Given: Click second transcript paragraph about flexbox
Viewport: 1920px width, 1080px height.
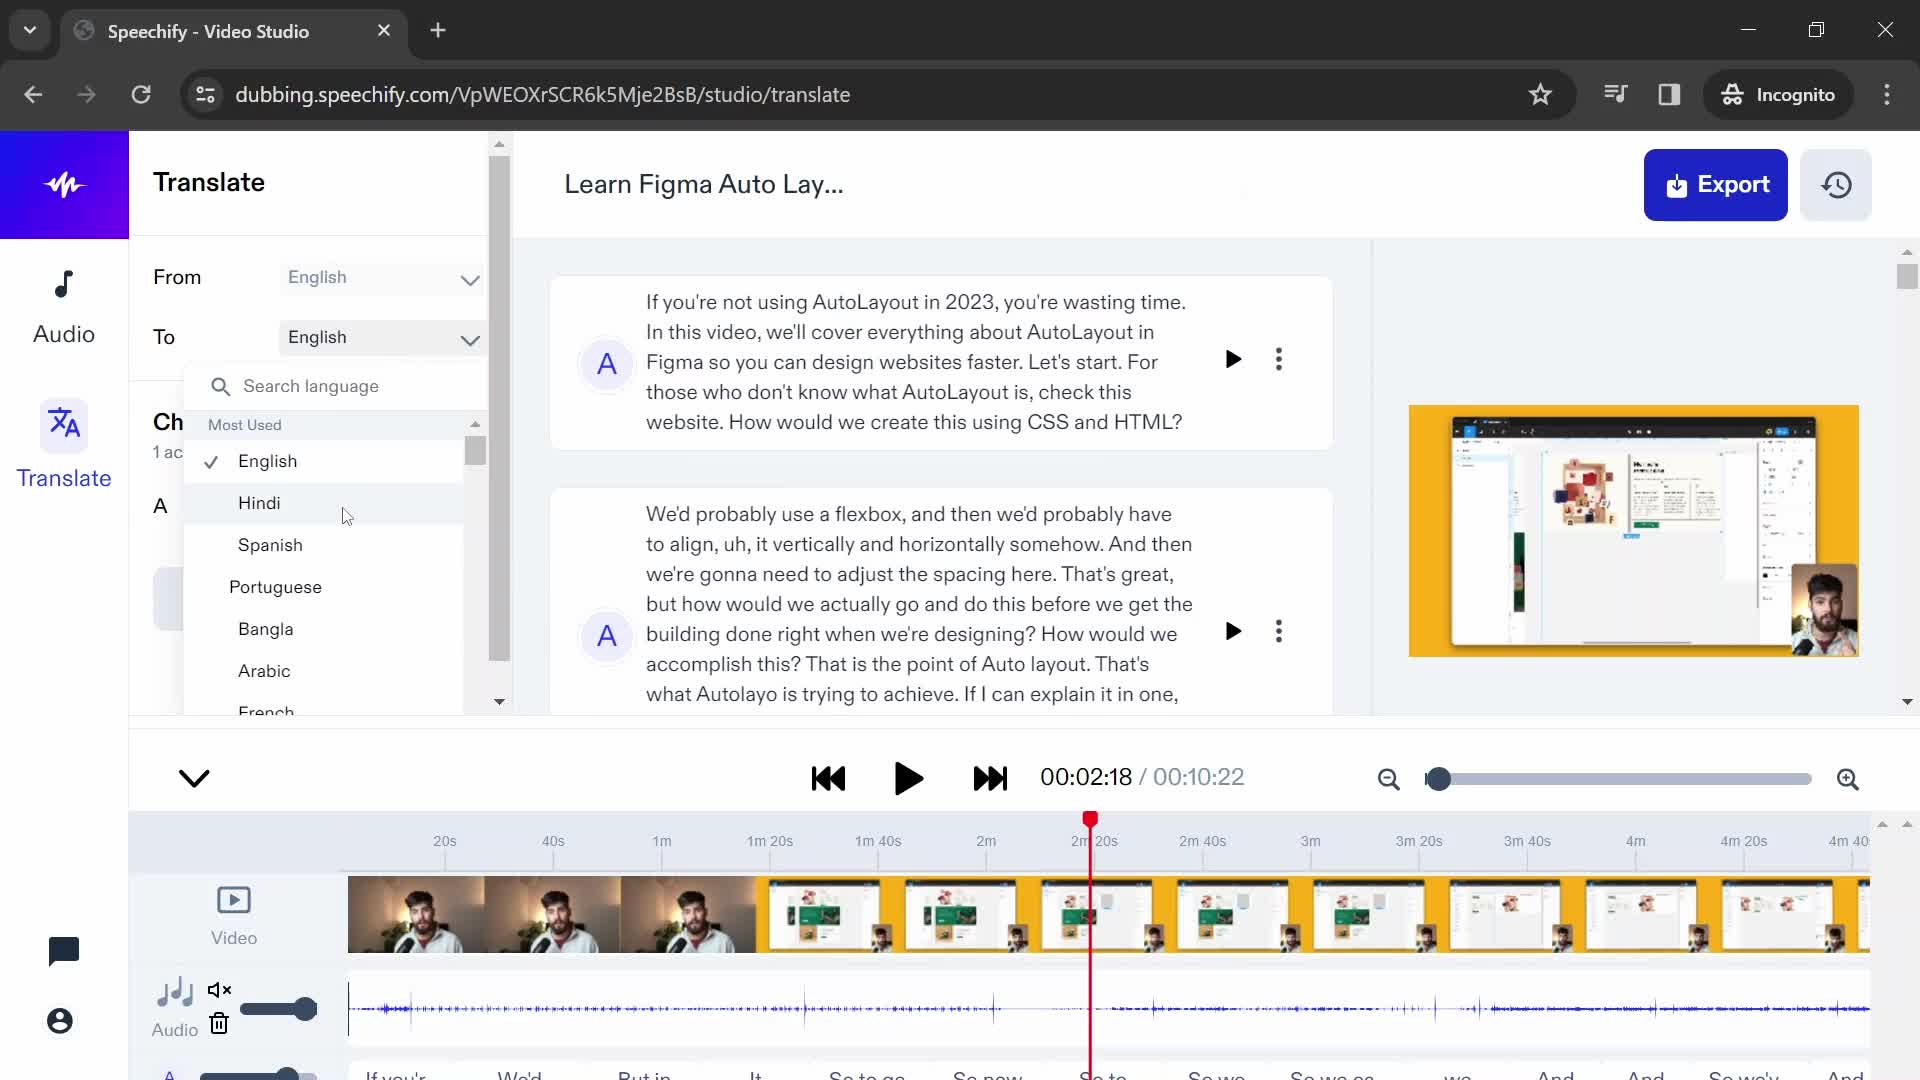Looking at the screenshot, I should coord(919,604).
